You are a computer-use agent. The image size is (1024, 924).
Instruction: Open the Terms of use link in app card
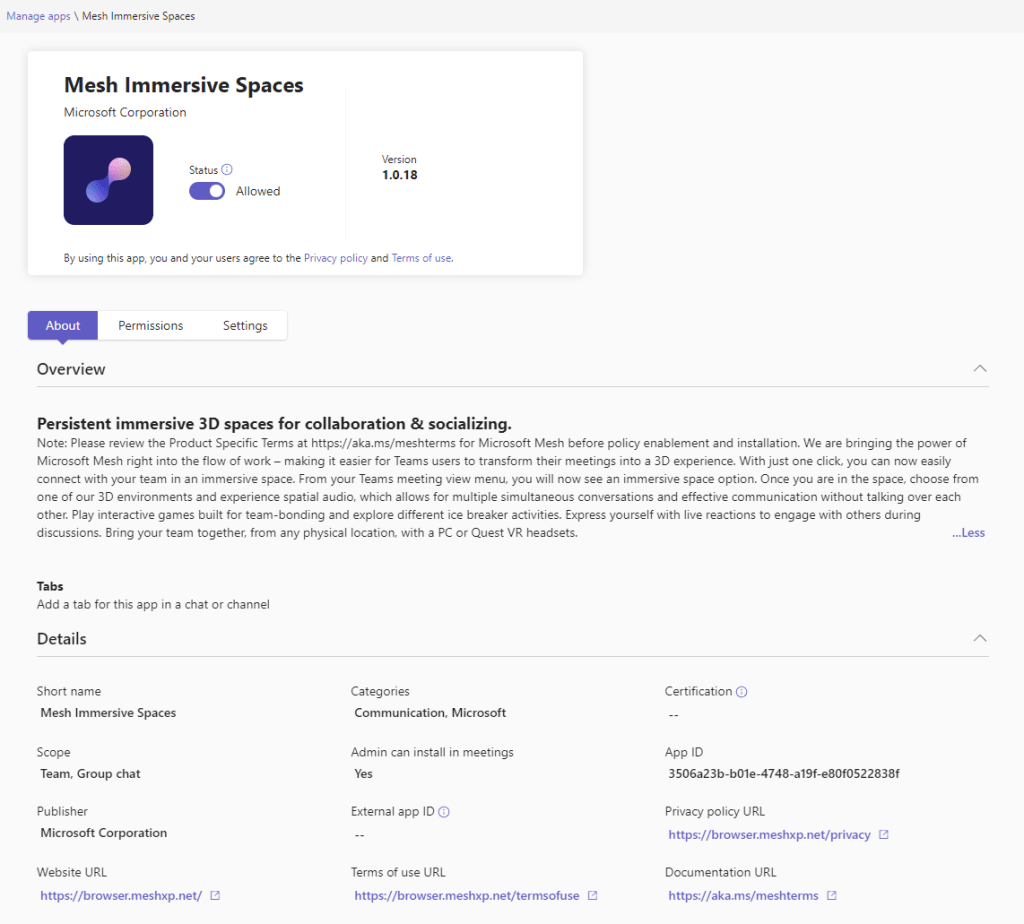coord(421,258)
